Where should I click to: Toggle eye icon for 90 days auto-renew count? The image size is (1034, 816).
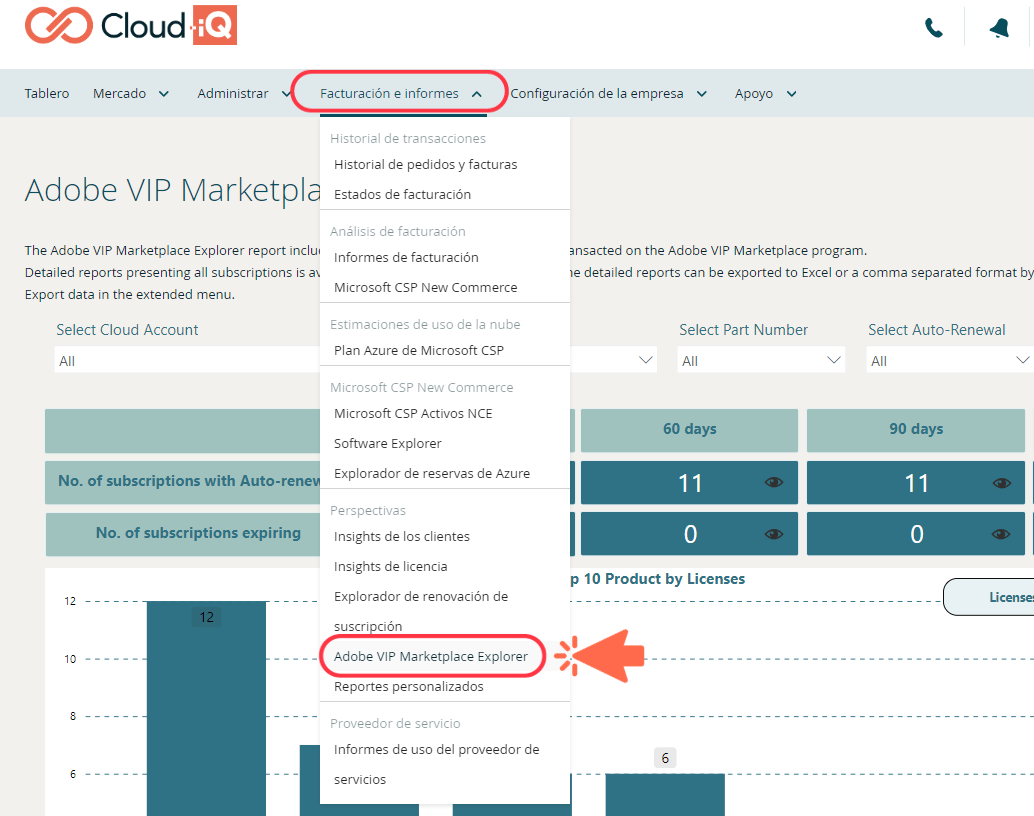[1001, 483]
